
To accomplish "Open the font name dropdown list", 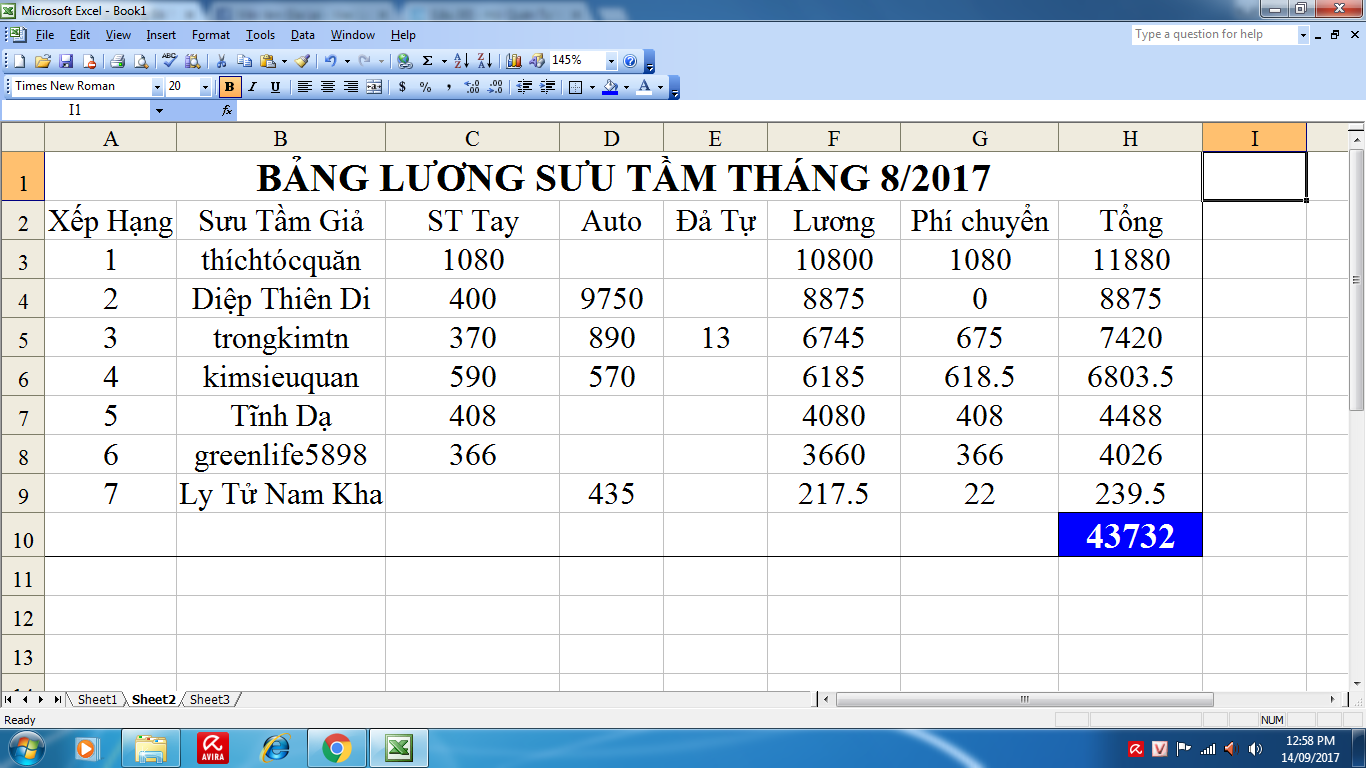I will (157, 87).
